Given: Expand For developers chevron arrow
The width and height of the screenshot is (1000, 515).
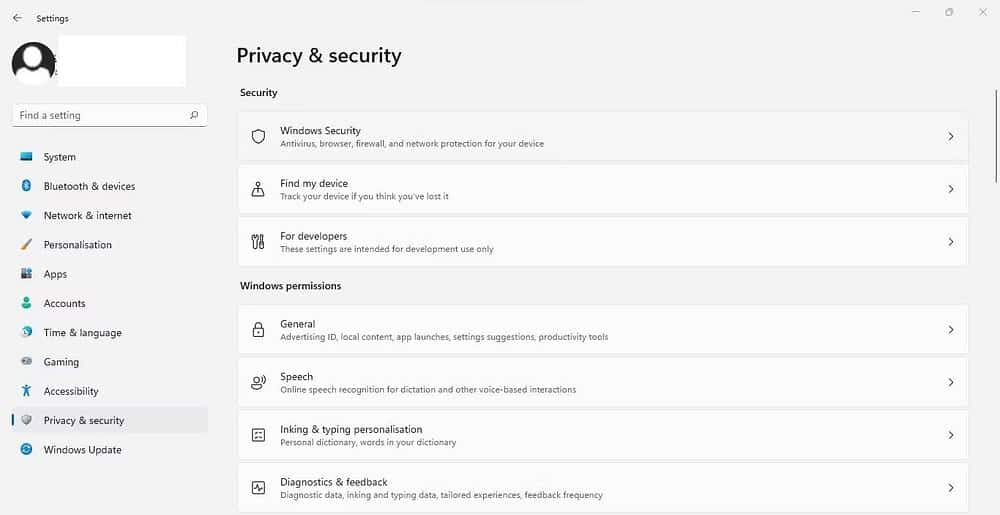Looking at the screenshot, I should 950,242.
